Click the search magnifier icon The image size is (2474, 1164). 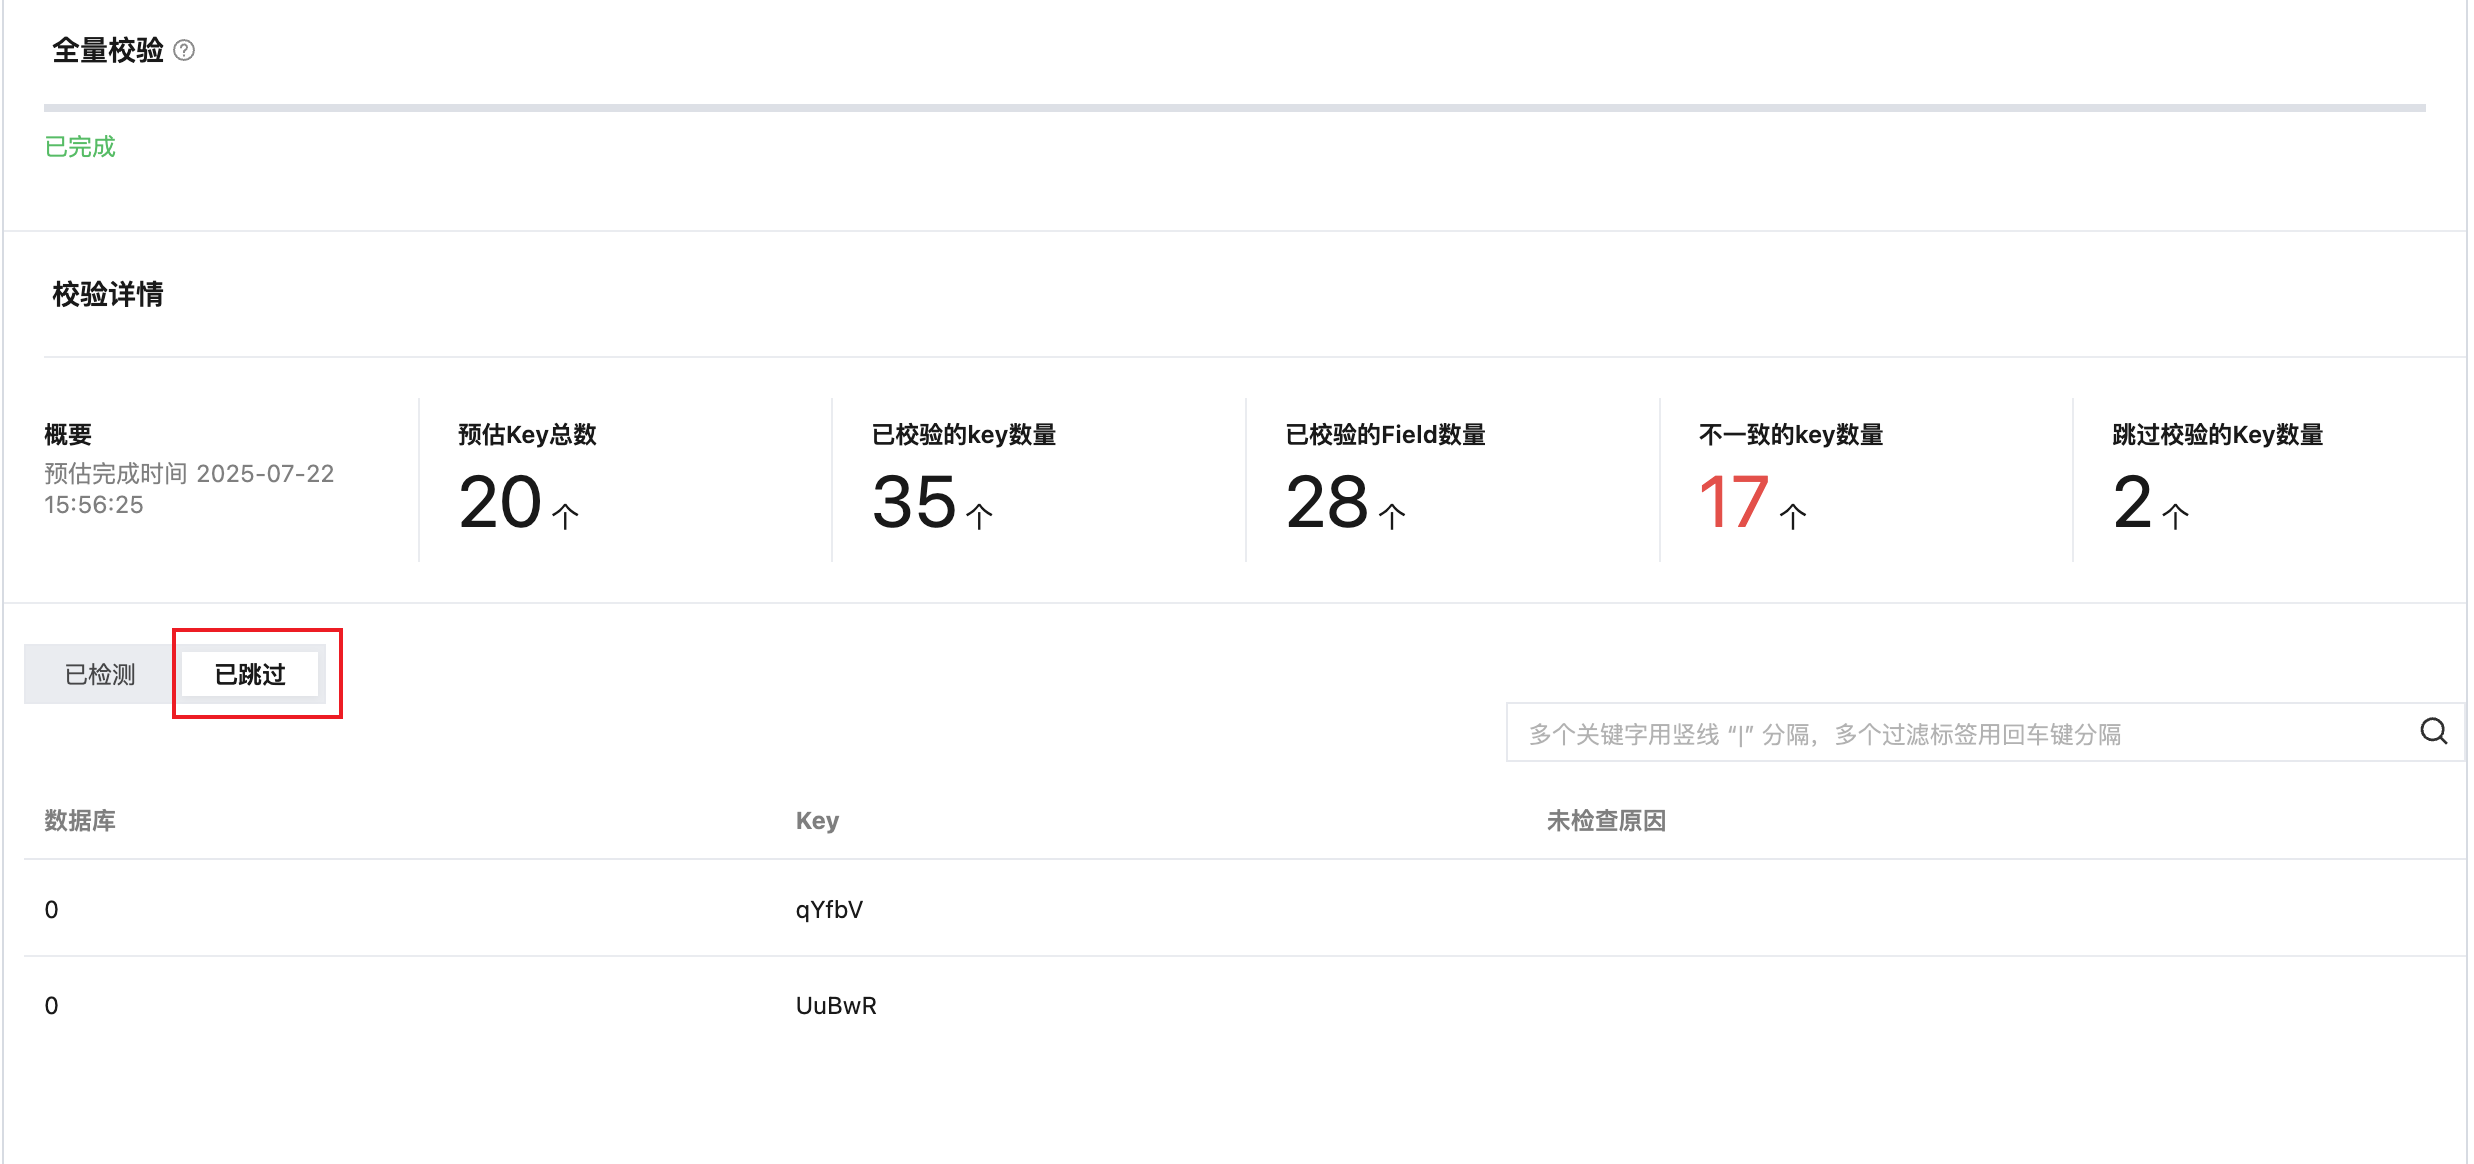point(2433,732)
